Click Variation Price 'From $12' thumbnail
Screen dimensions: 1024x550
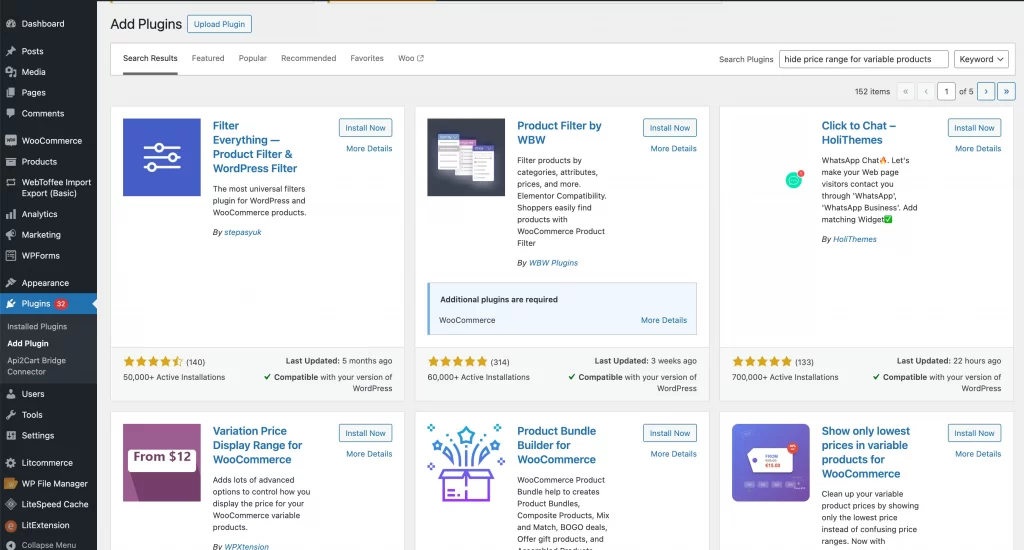click(x=162, y=462)
